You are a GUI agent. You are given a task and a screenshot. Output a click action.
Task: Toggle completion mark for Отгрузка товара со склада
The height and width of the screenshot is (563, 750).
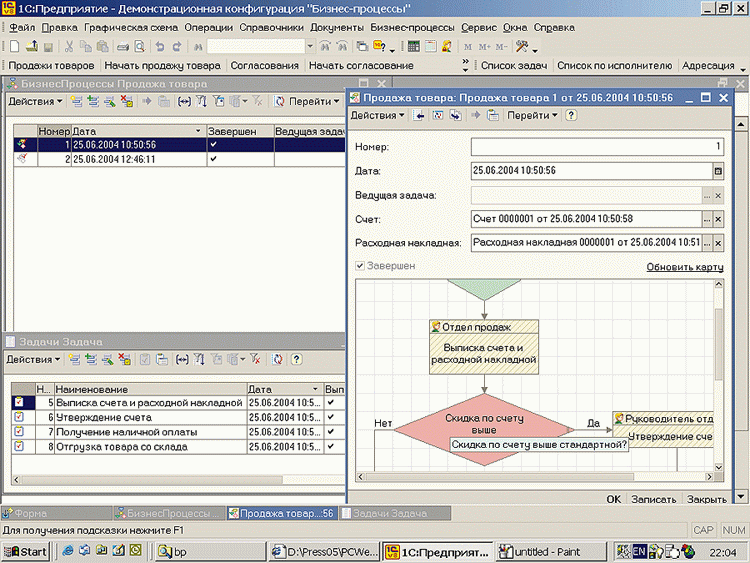click(x=331, y=447)
